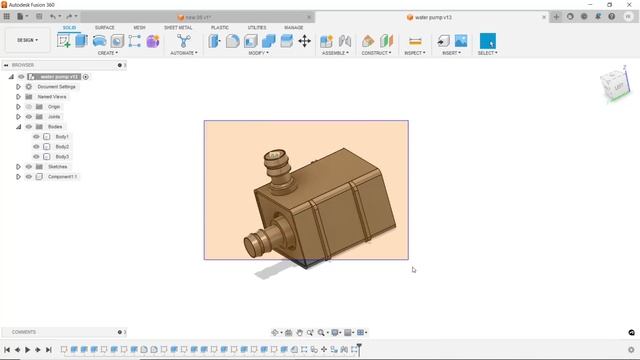The width and height of the screenshot is (640, 360).
Task: Select the Fillet tool icon
Action: pyautogui.click(x=233, y=41)
